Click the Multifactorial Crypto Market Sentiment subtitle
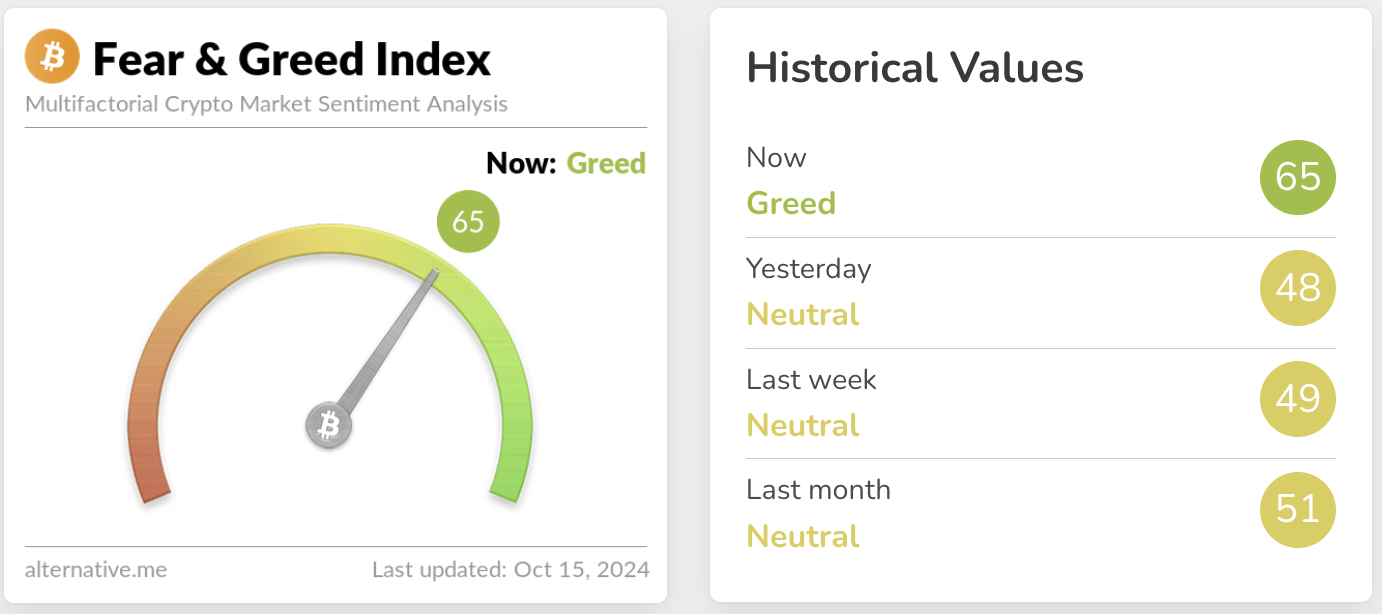The height and width of the screenshot is (614, 1382). pyautogui.click(x=266, y=104)
